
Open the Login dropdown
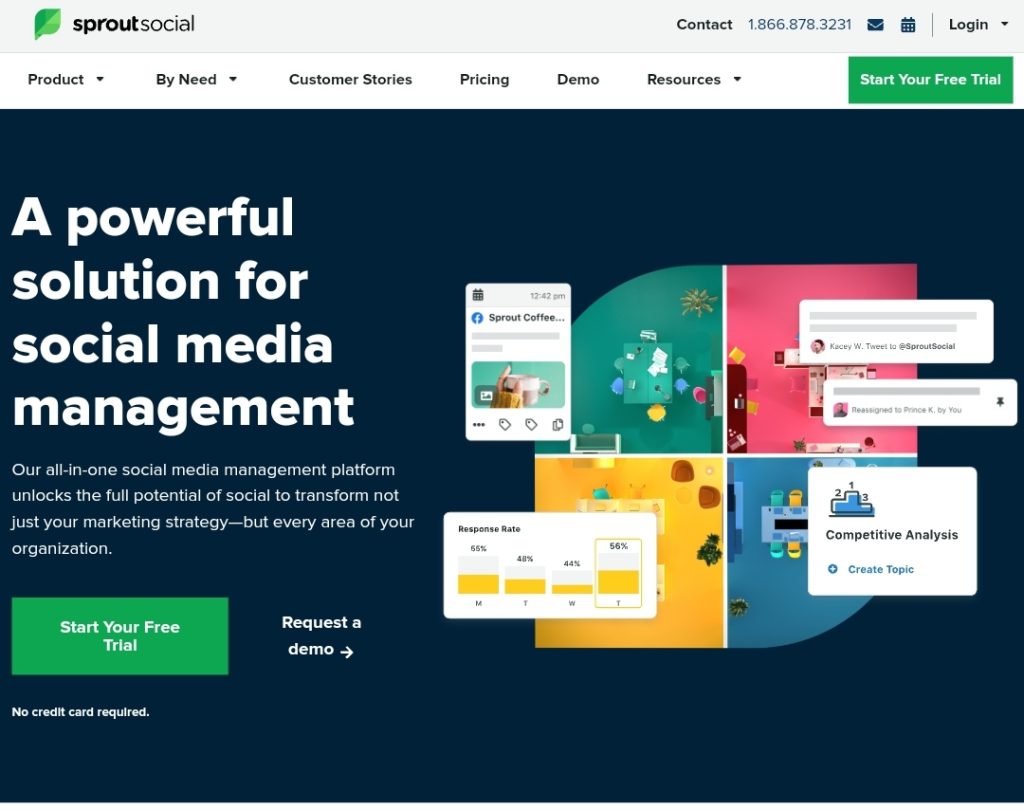(x=978, y=24)
